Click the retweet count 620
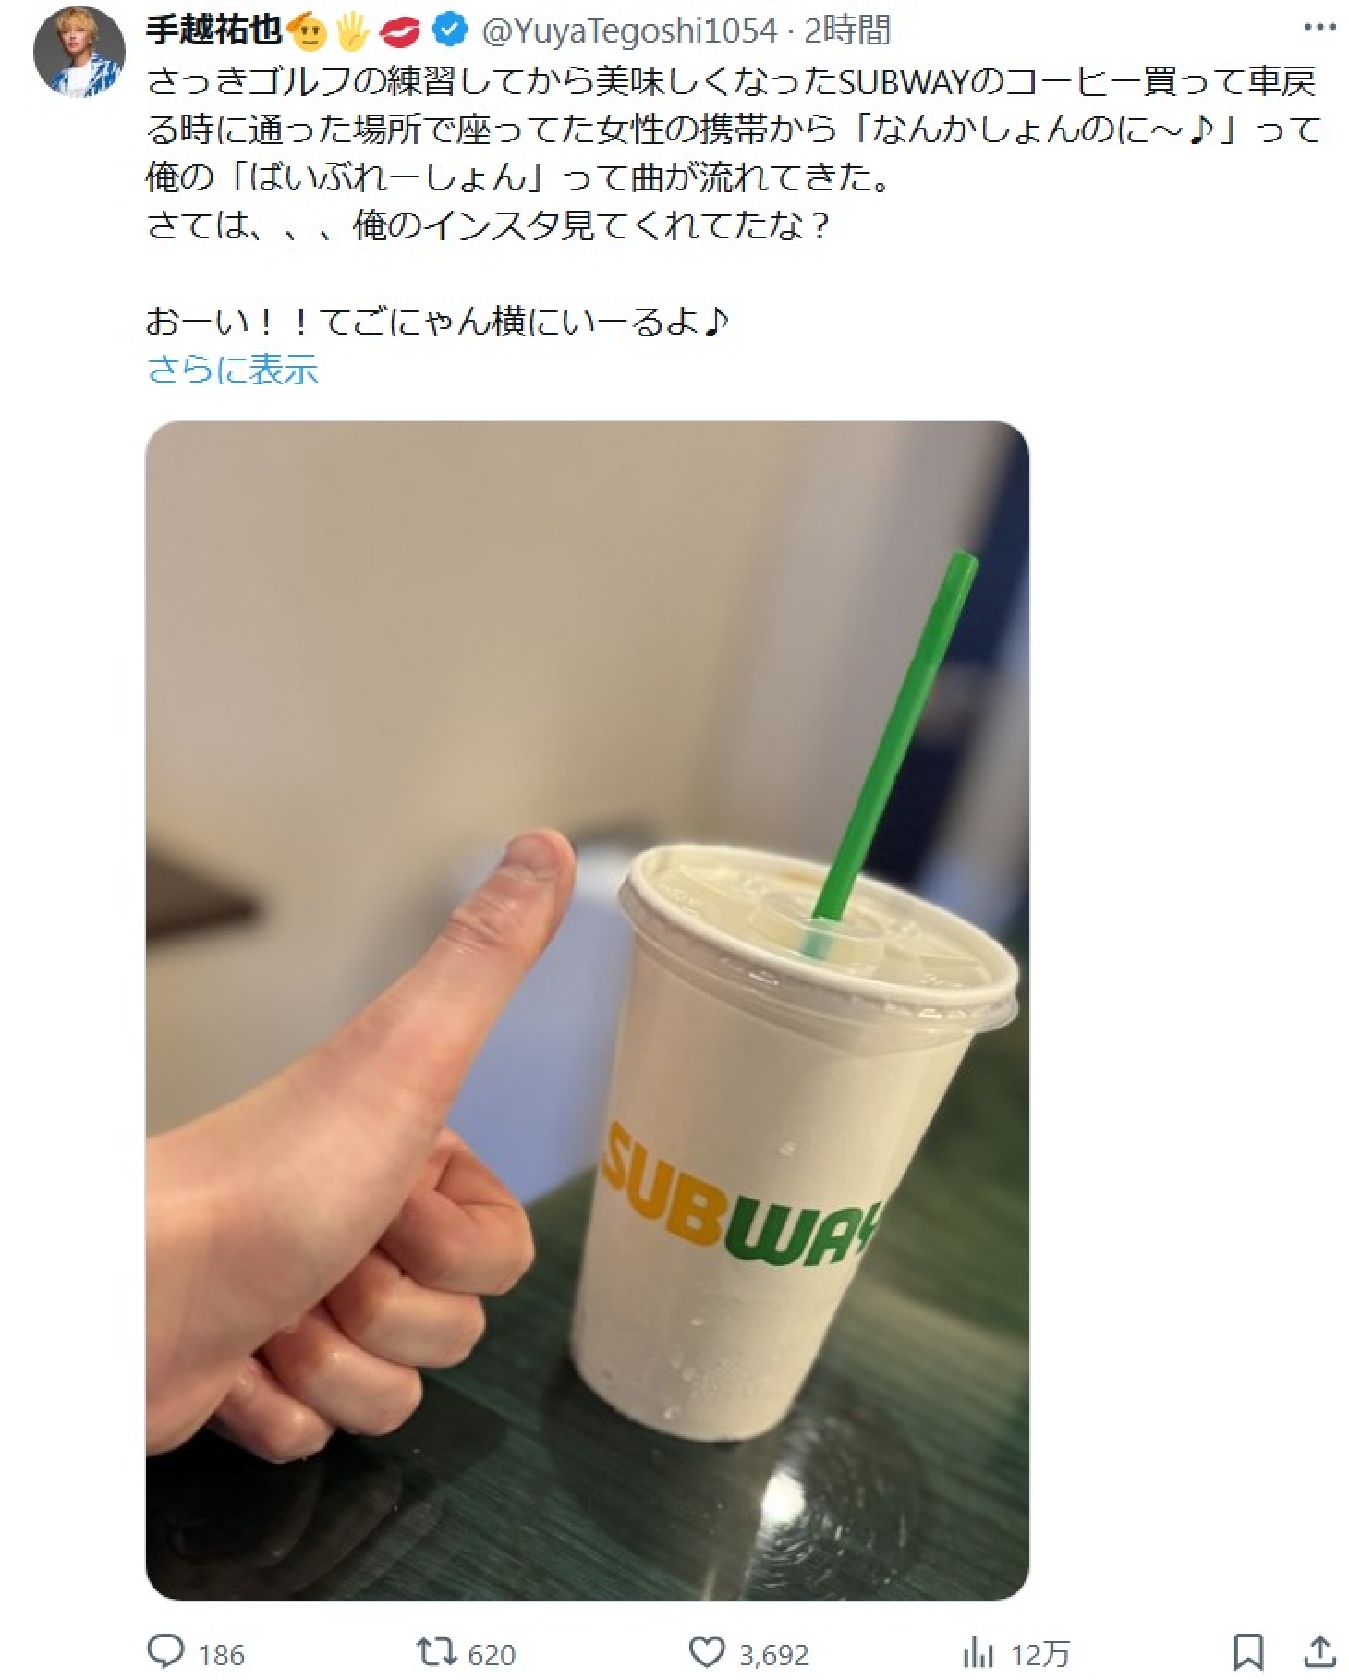The height and width of the screenshot is (1680, 1349). pyautogui.click(x=492, y=1654)
